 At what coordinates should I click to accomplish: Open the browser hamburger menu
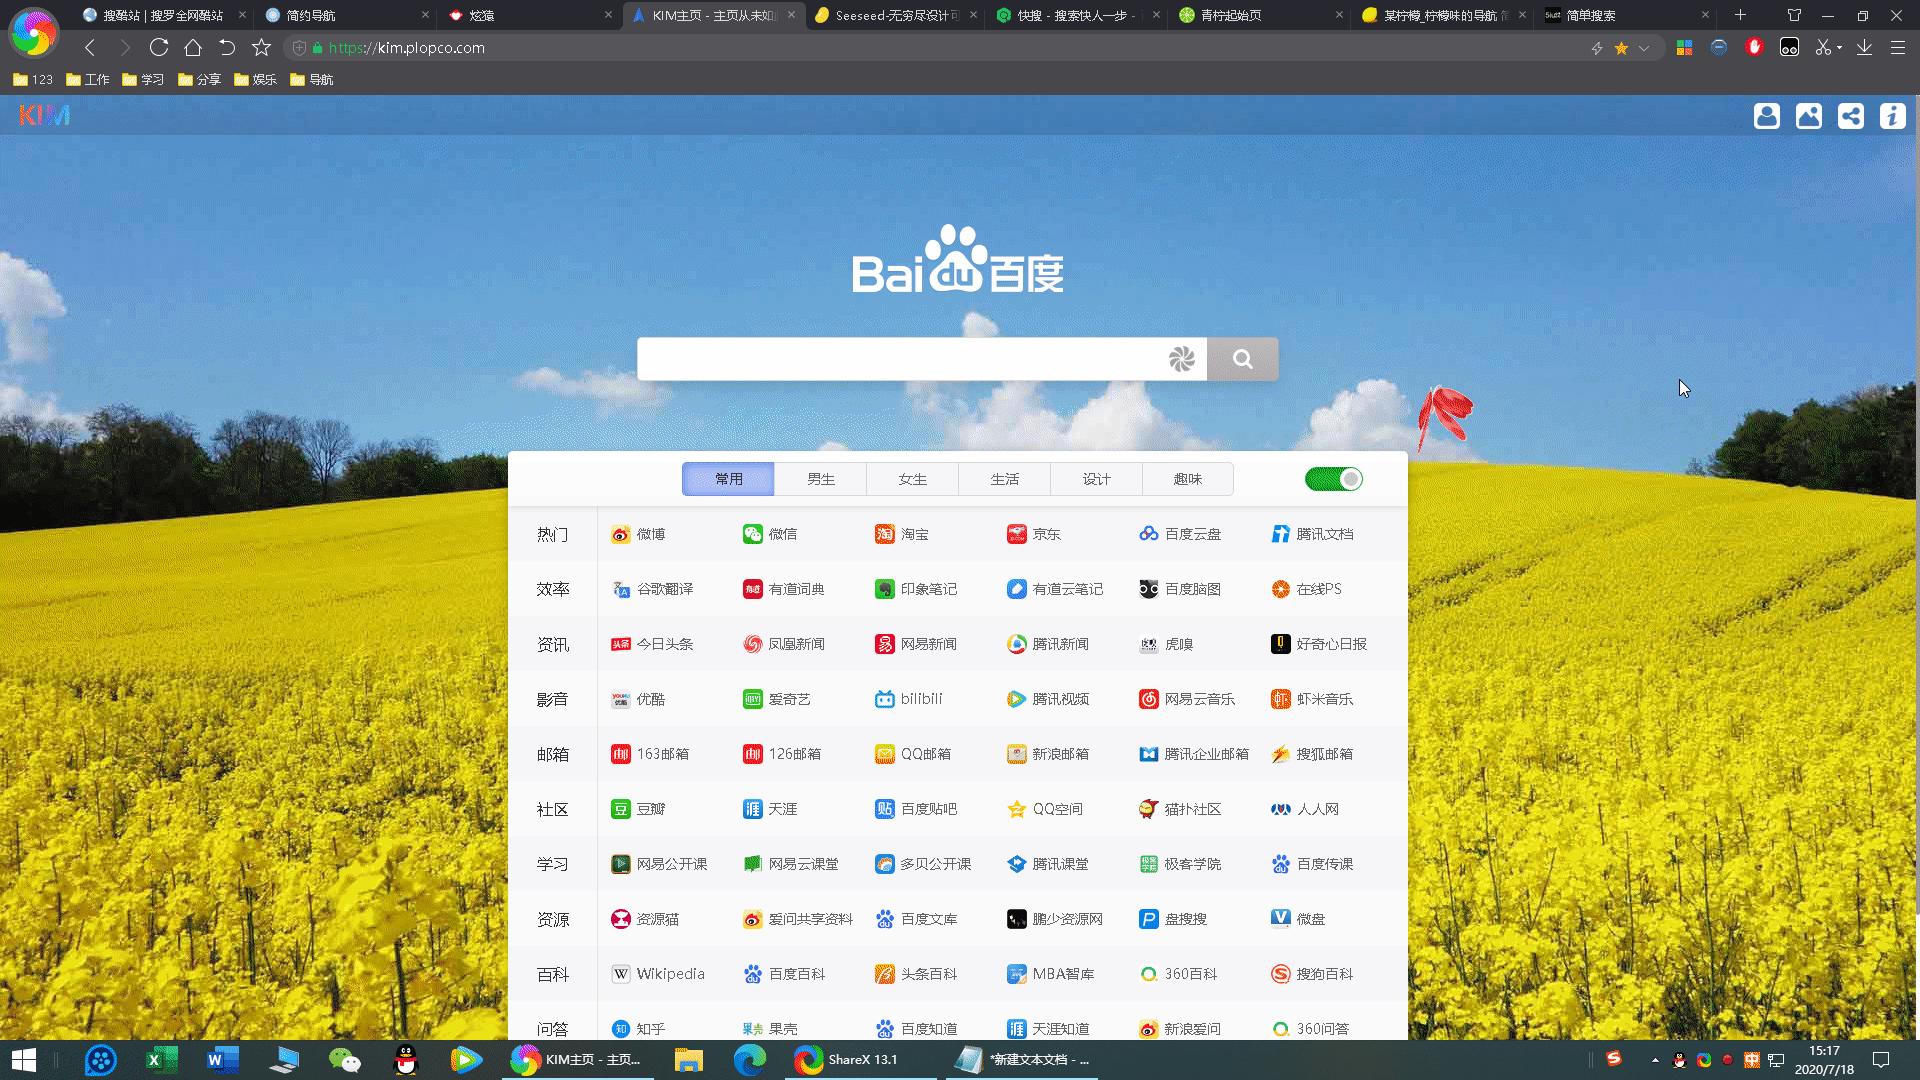1897,47
